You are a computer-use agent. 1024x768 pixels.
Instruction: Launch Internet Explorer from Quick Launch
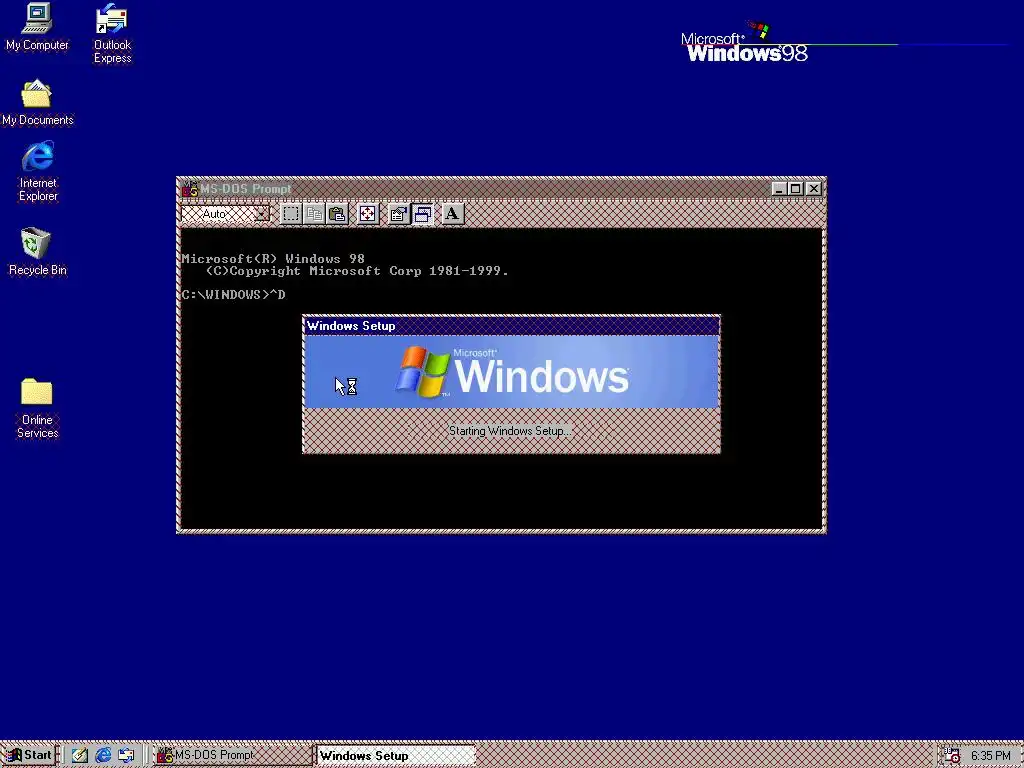[103, 756]
